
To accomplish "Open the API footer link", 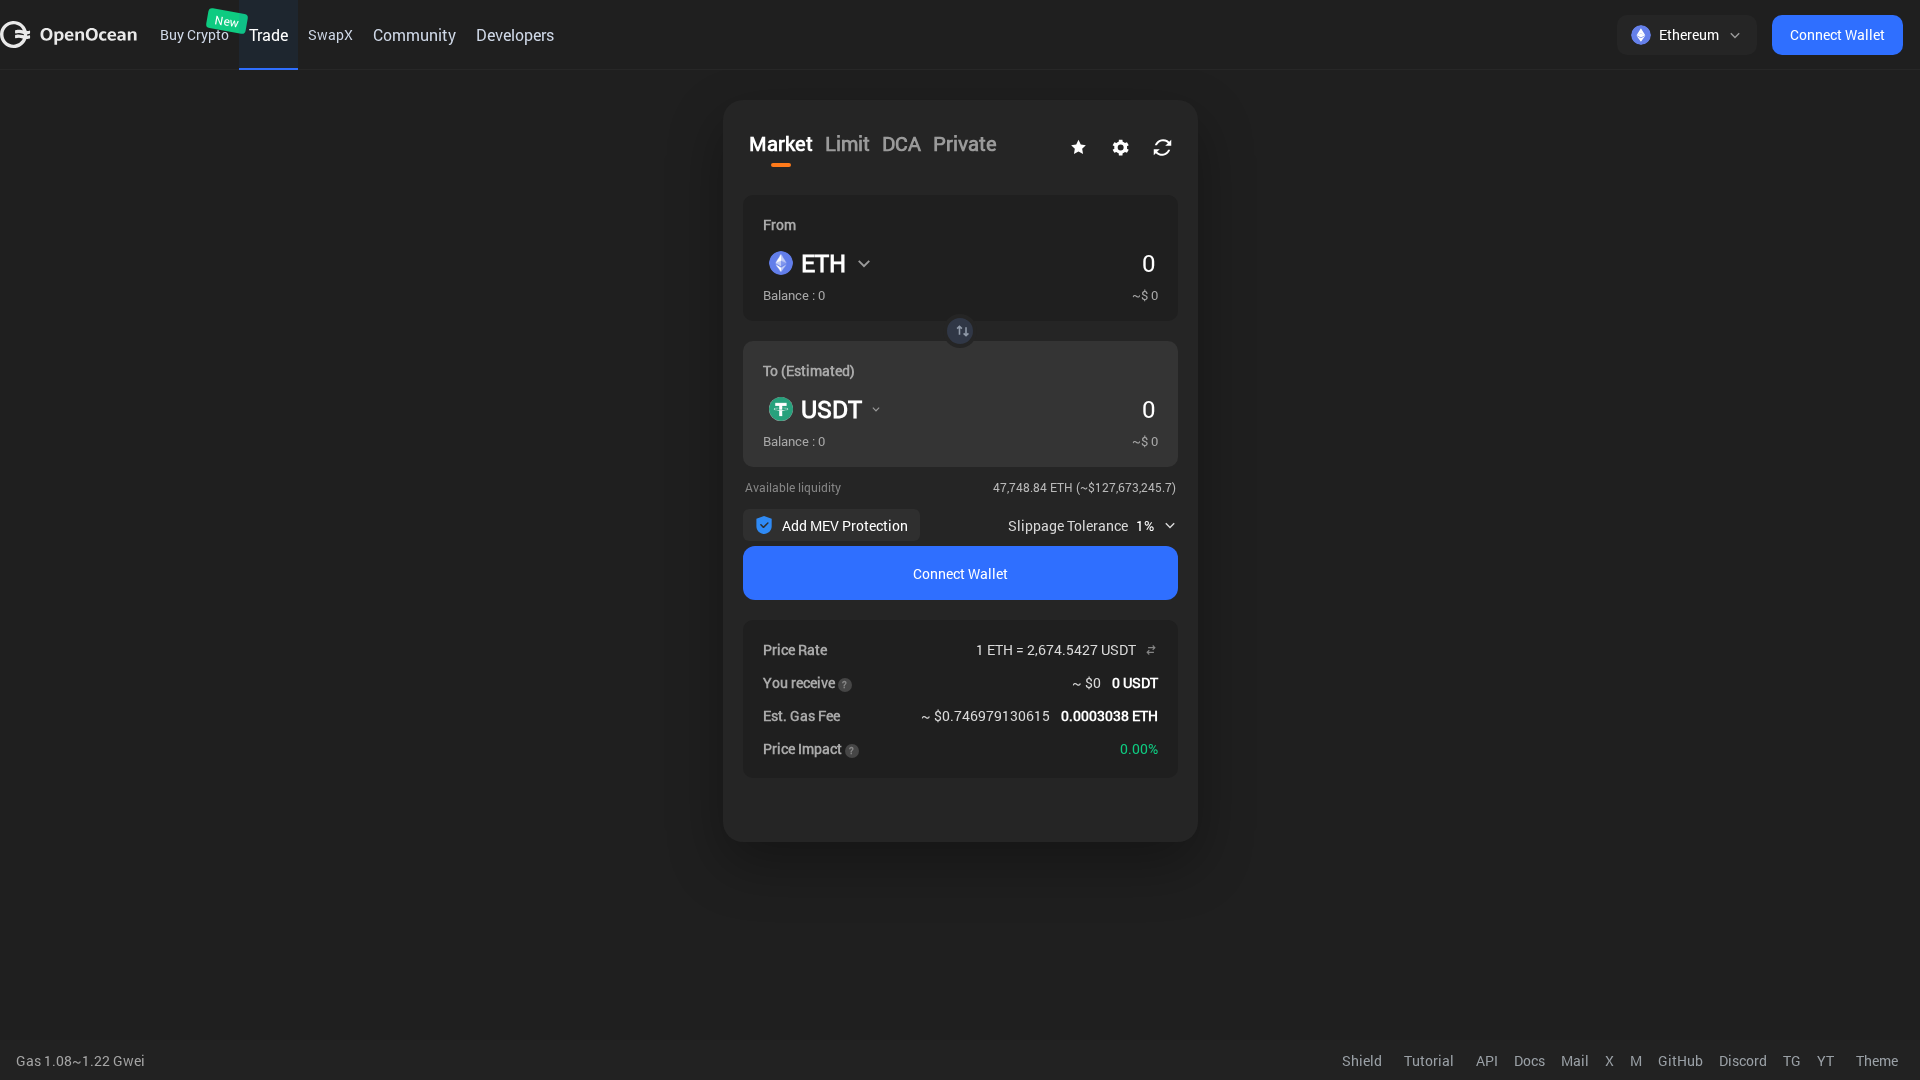I will (1486, 1061).
